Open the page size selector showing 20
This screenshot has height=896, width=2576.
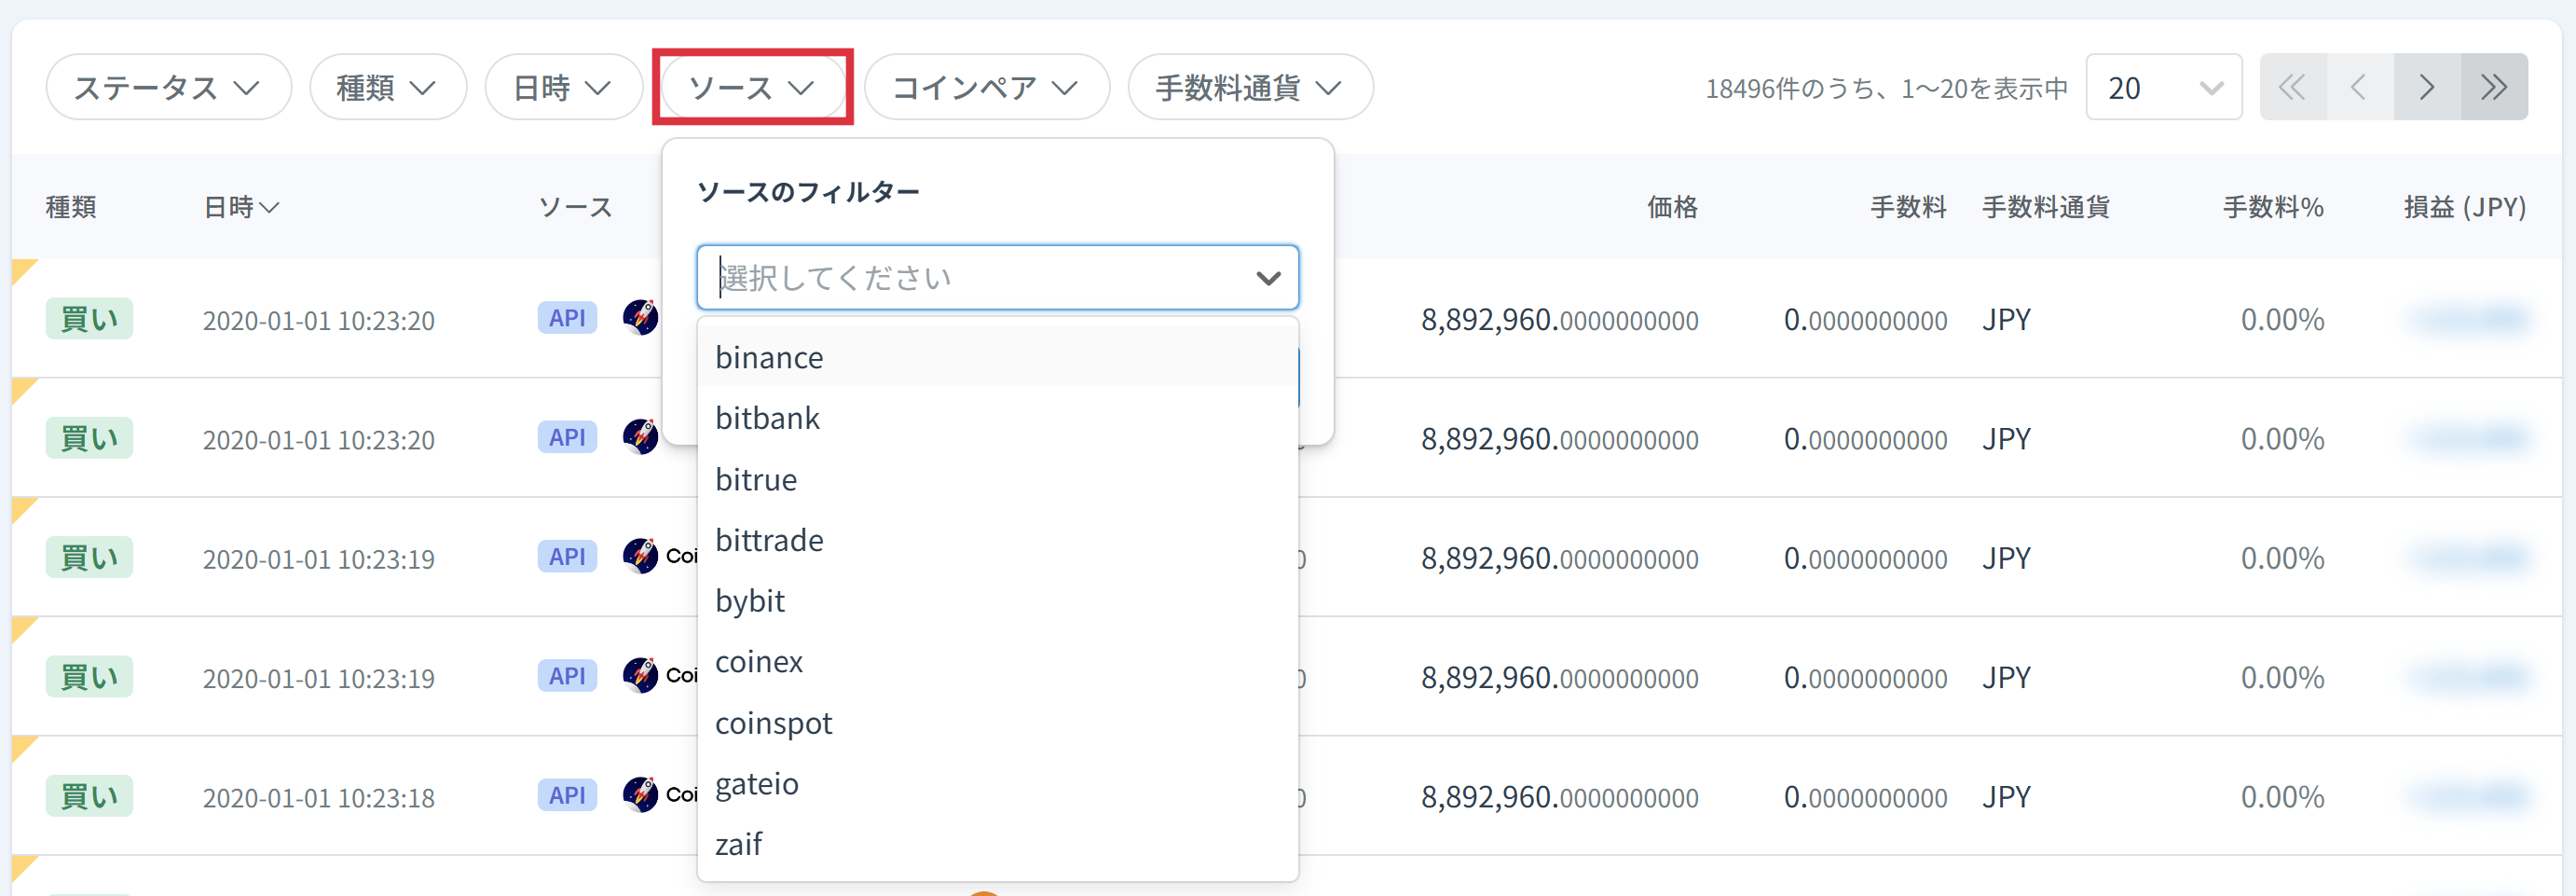(x=2164, y=88)
